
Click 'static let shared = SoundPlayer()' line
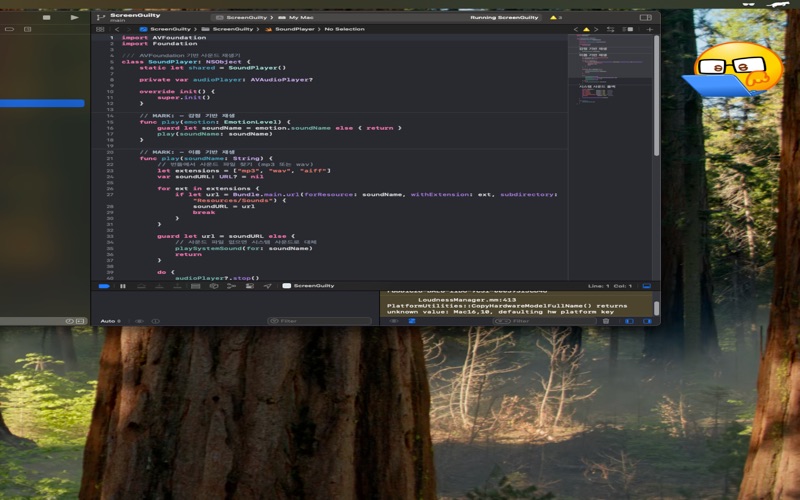[x=212, y=68]
